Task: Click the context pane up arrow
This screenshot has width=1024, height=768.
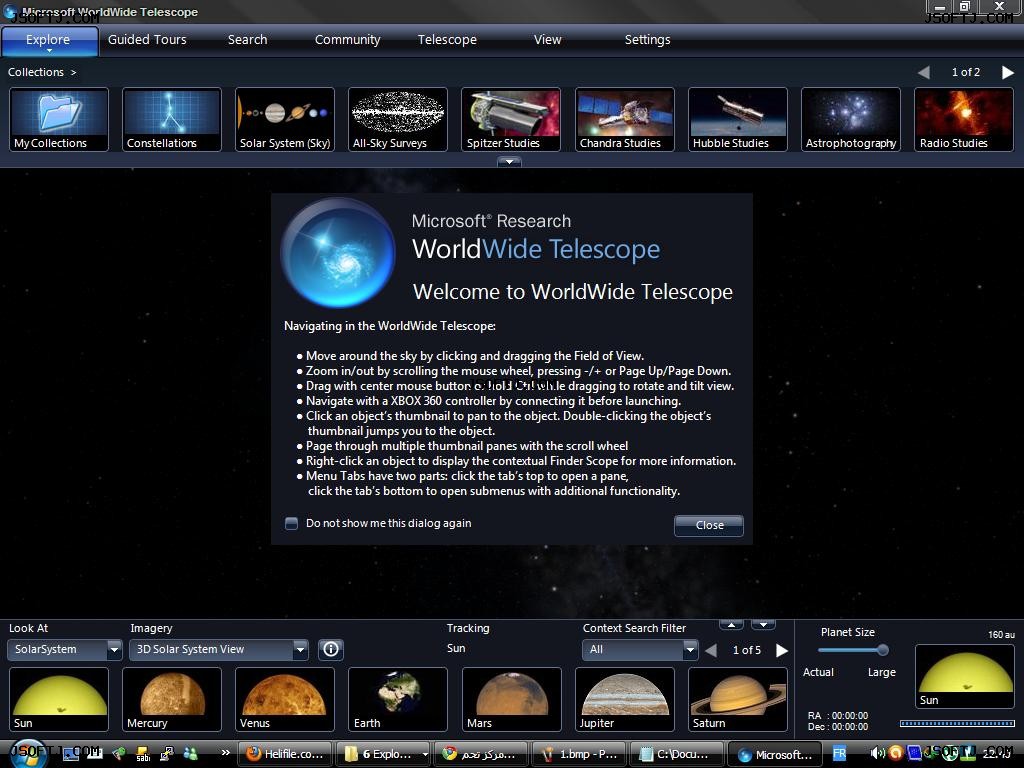Action: 731,625
